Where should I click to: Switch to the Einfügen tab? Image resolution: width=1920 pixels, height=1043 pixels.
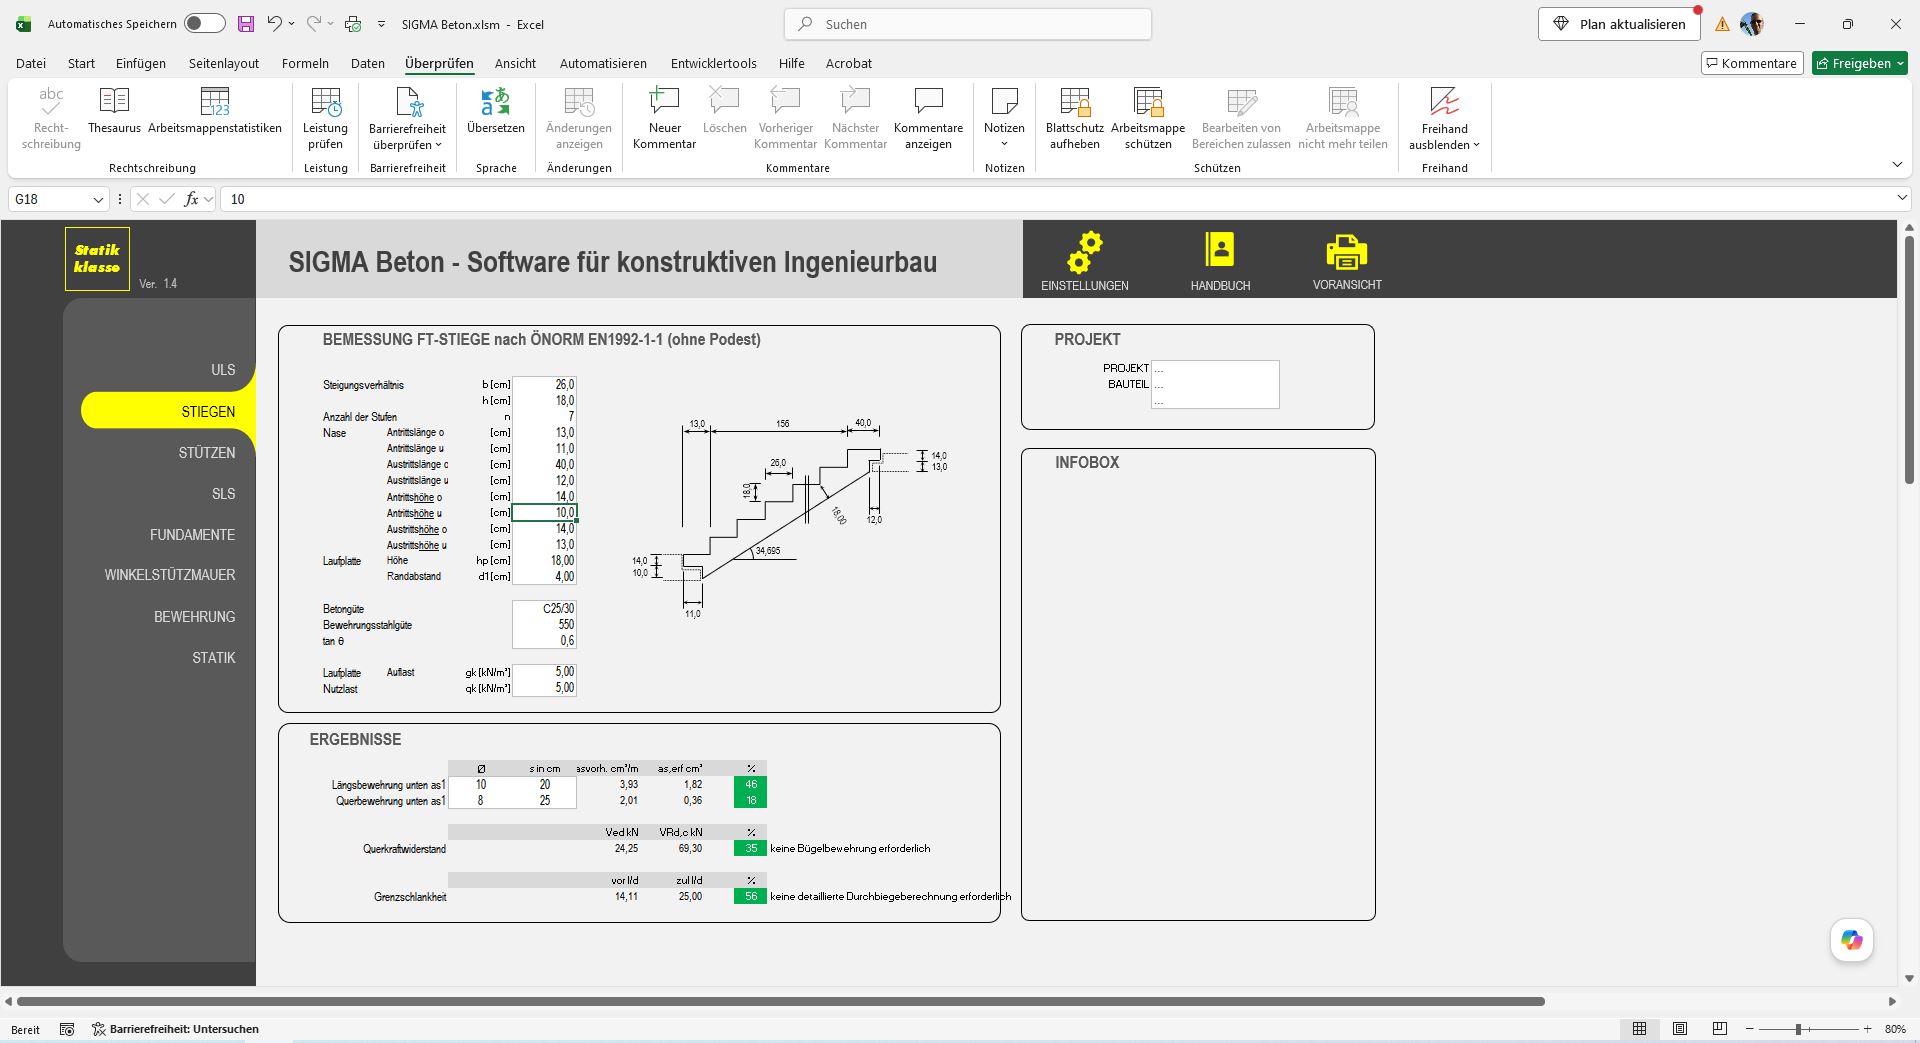[141, 63]
